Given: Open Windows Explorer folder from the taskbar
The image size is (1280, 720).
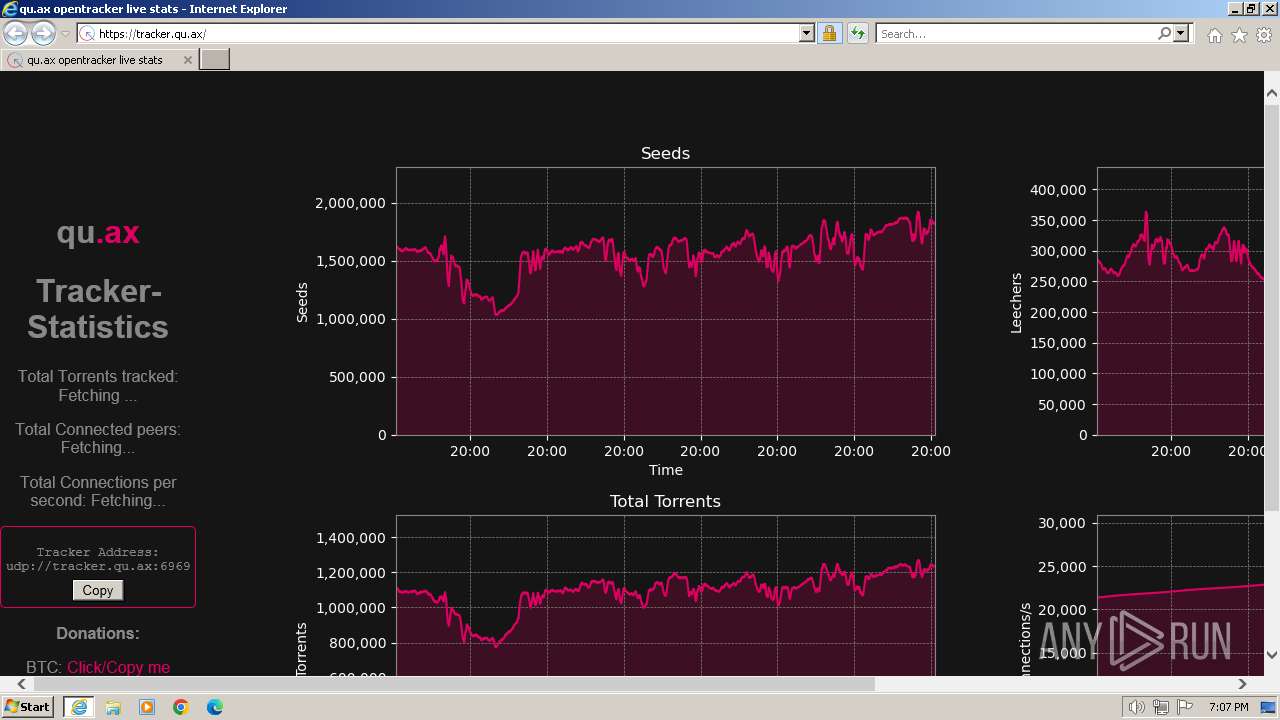Looking at the screenshot, I should tap(113, 707).
